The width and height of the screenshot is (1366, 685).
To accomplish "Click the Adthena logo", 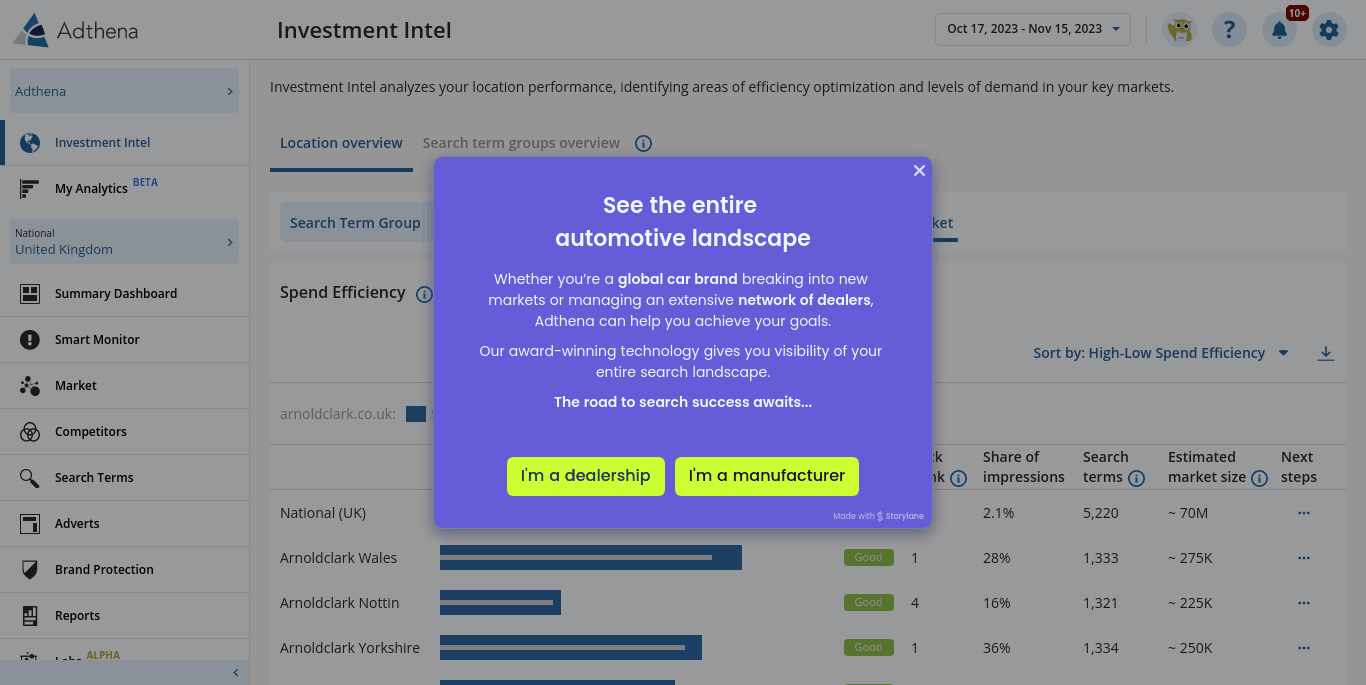I will pos(75,30).
